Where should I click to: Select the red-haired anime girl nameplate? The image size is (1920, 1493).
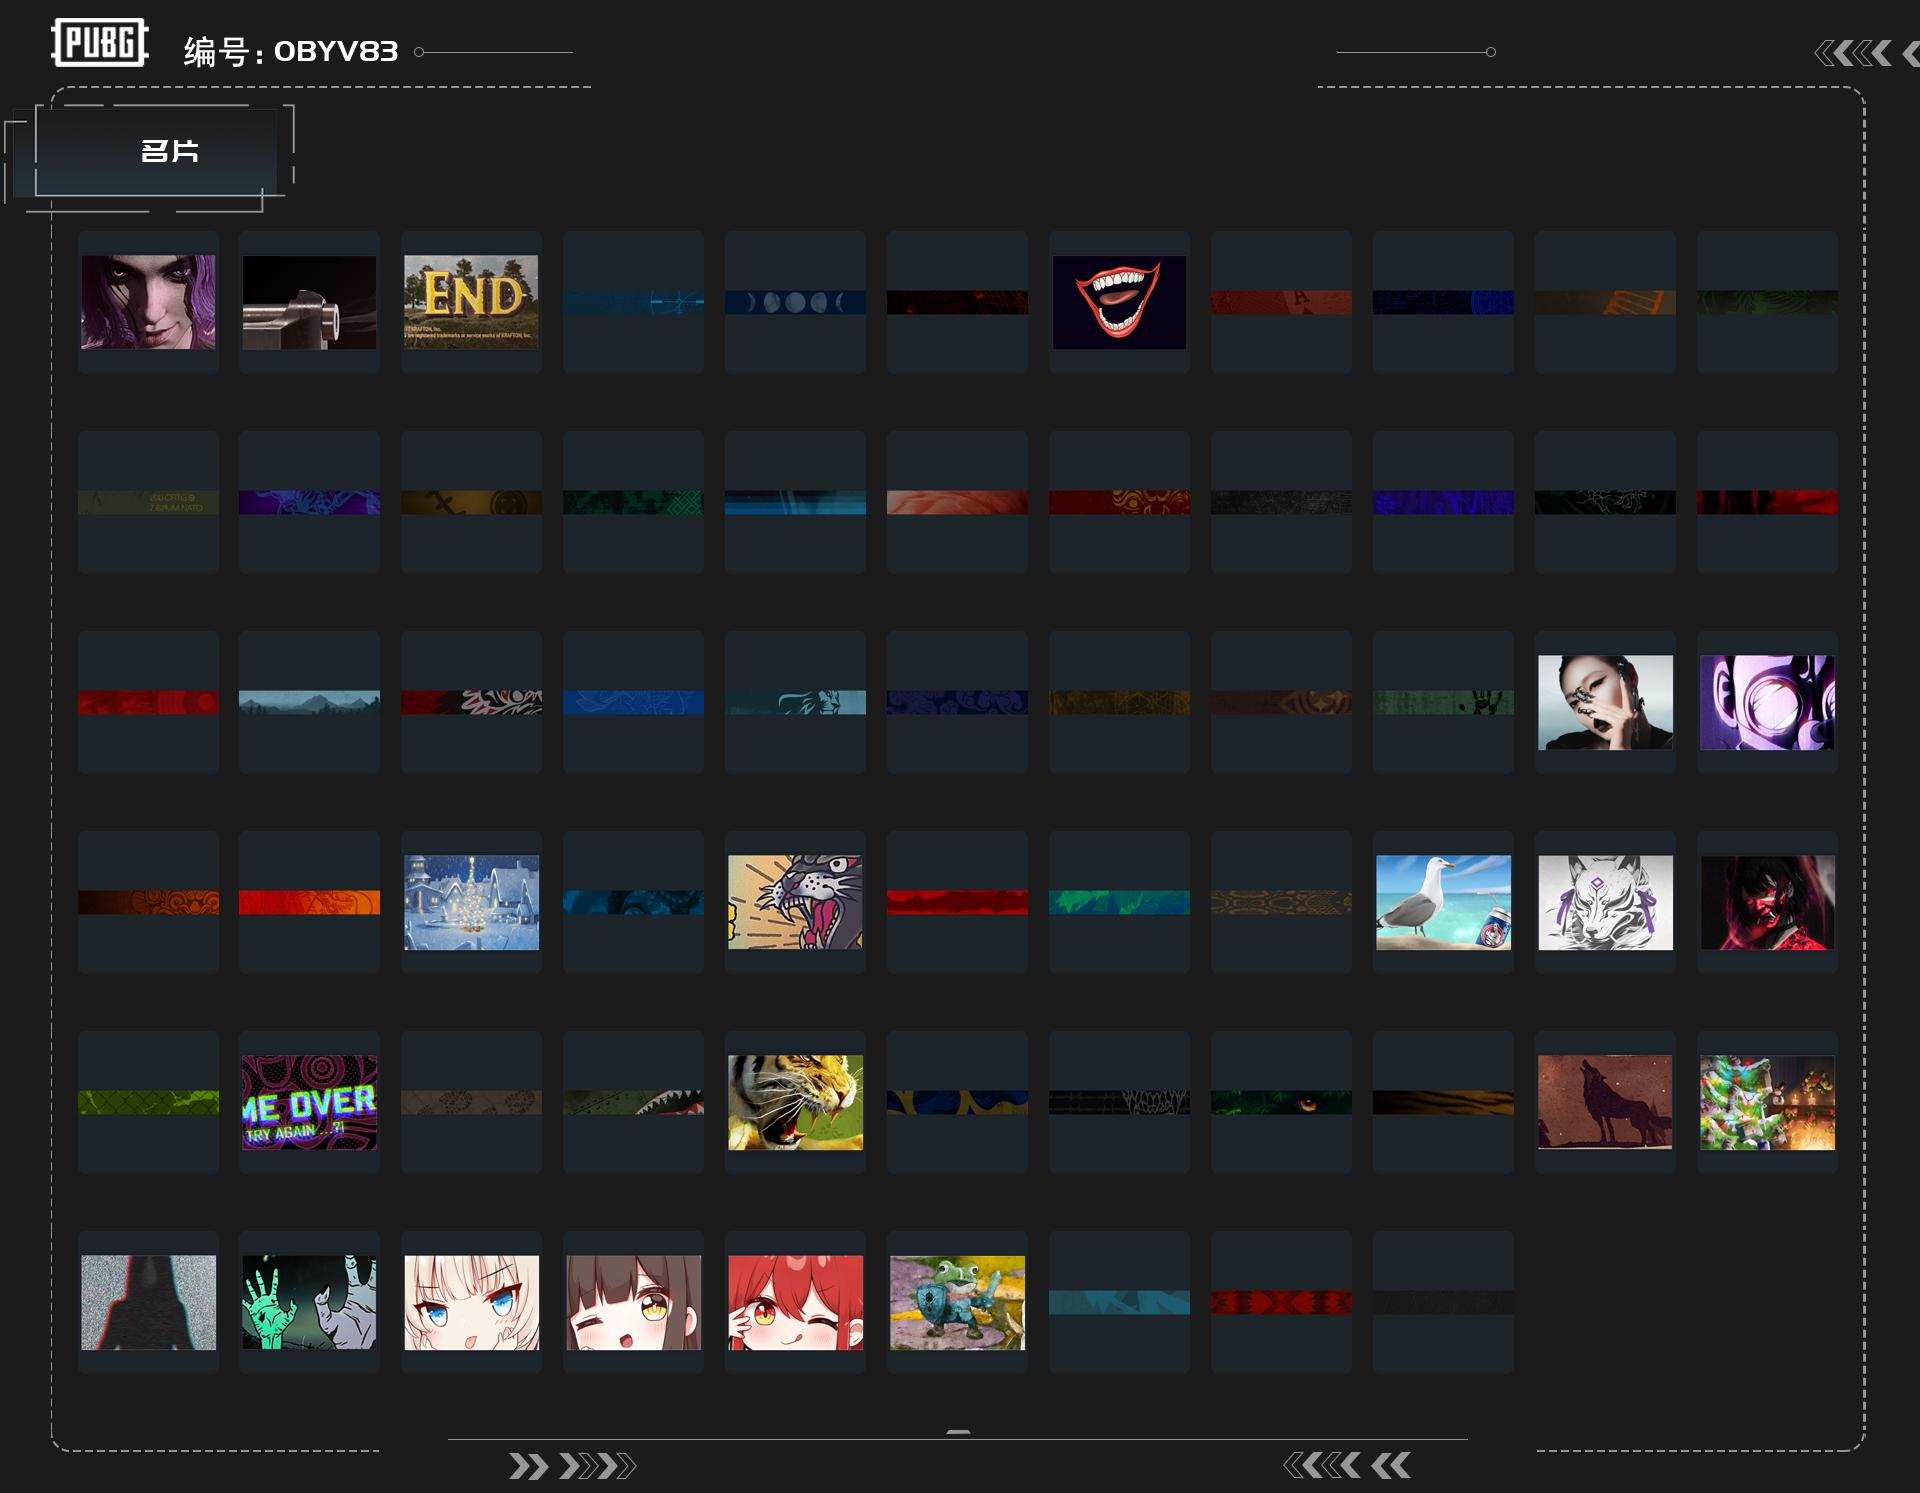795,1302
